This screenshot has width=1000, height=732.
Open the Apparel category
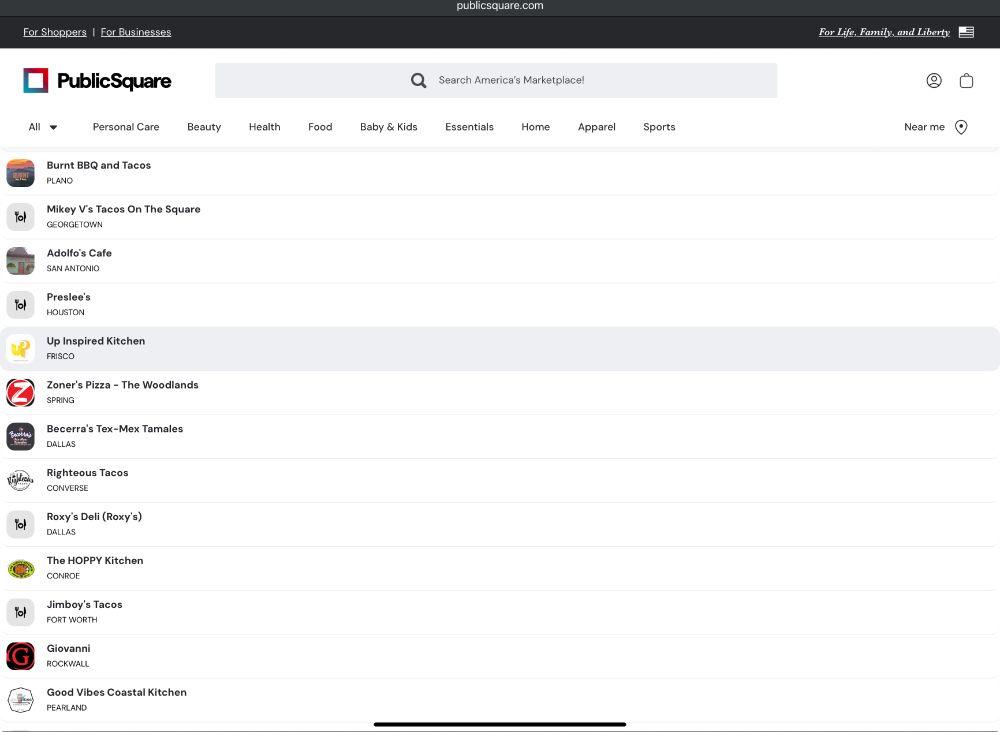pyautogui.click(x=597, y=127)
